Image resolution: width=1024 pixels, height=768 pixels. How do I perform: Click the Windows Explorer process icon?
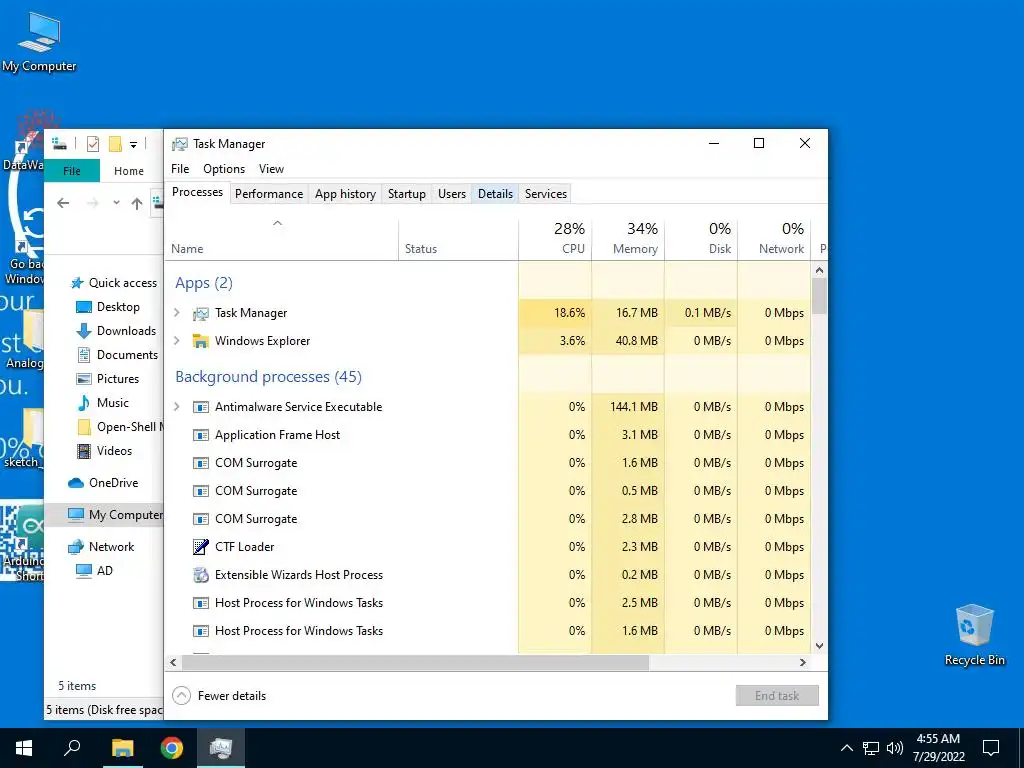pos(200,341)
